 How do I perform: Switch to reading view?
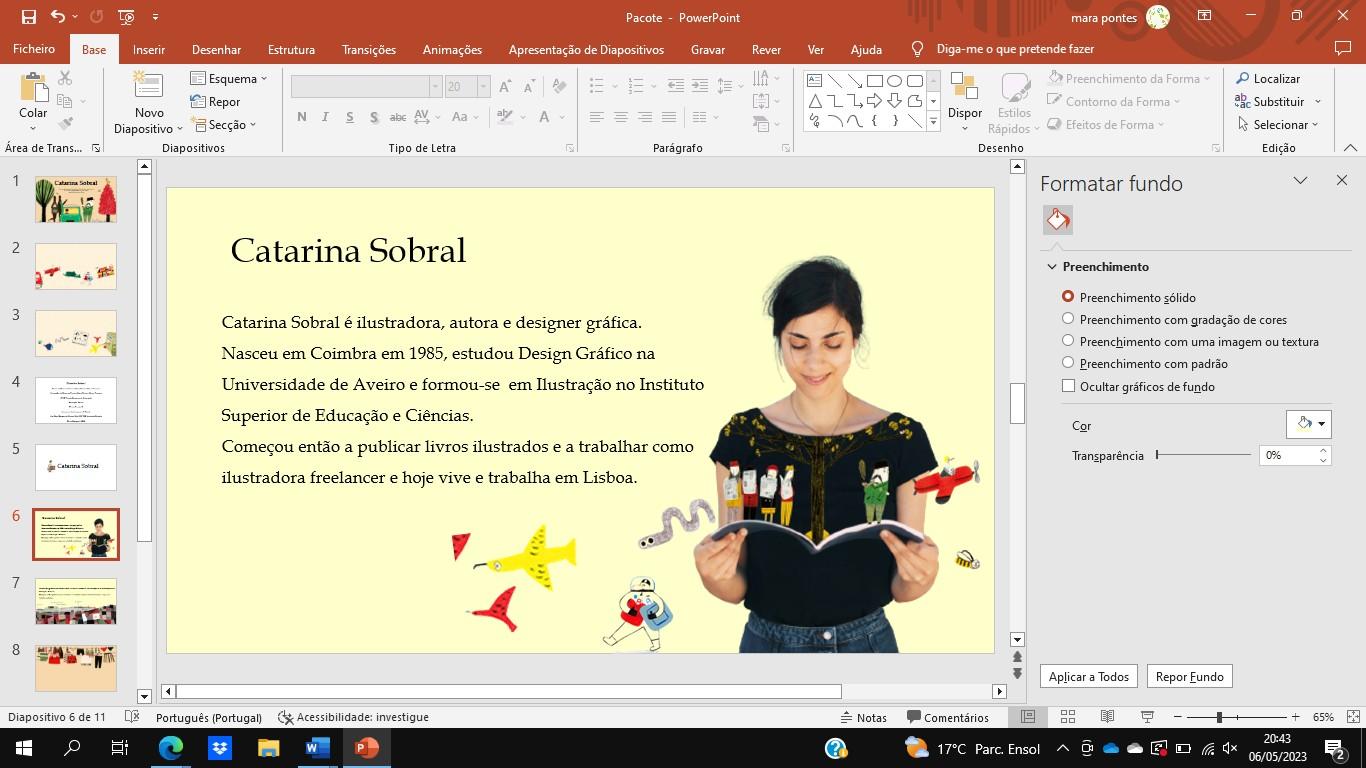point(1107,717)
